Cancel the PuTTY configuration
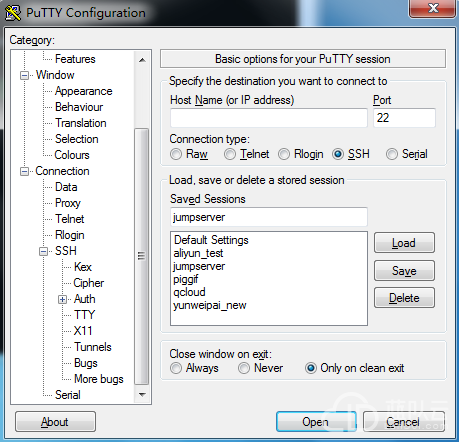This screenshot has width=459, height=442. [x=403, y=422]
